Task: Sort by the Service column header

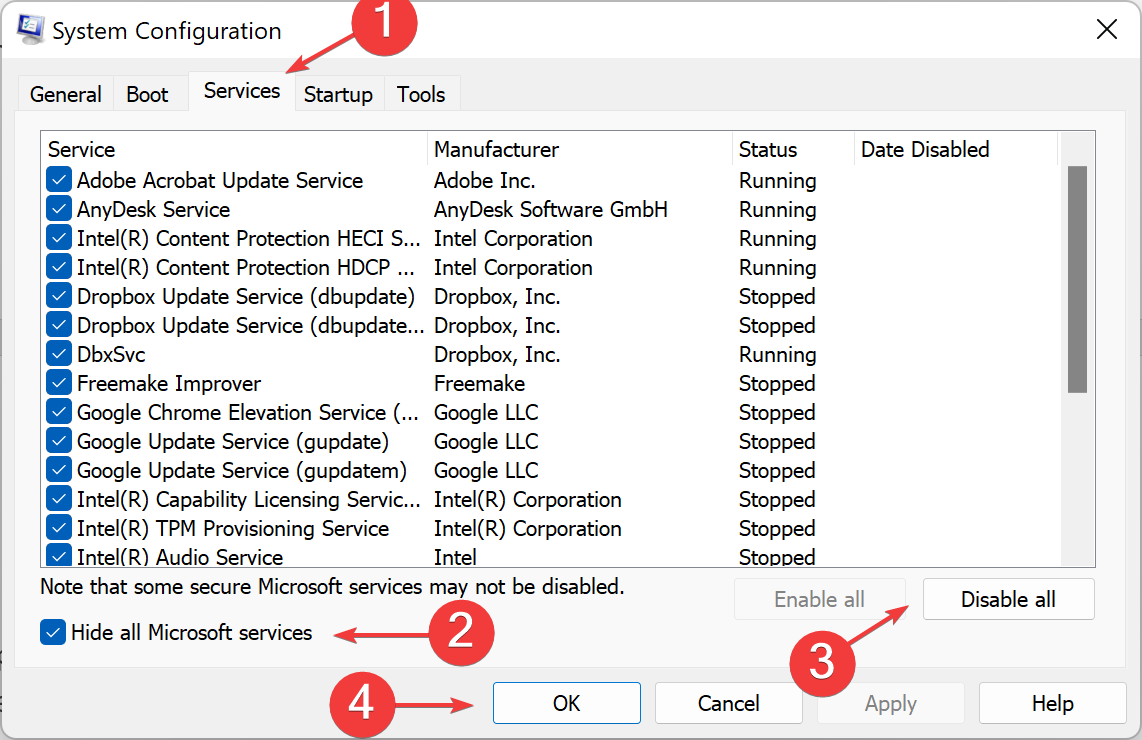Action: click(234, 149)
